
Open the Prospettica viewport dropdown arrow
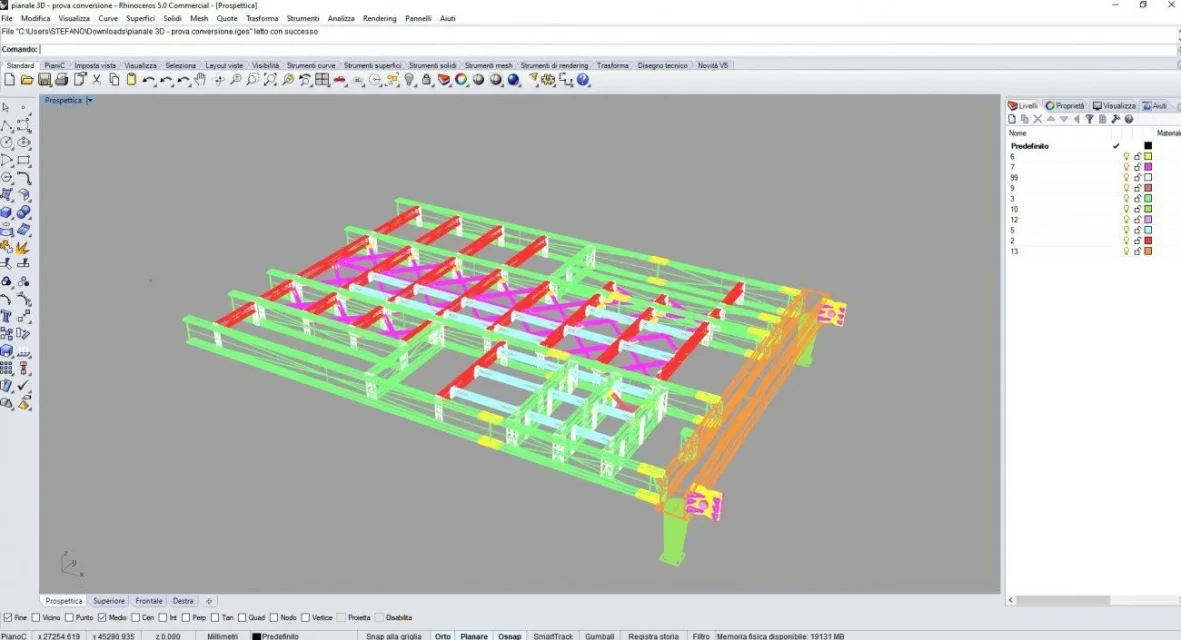click(90, 101)
